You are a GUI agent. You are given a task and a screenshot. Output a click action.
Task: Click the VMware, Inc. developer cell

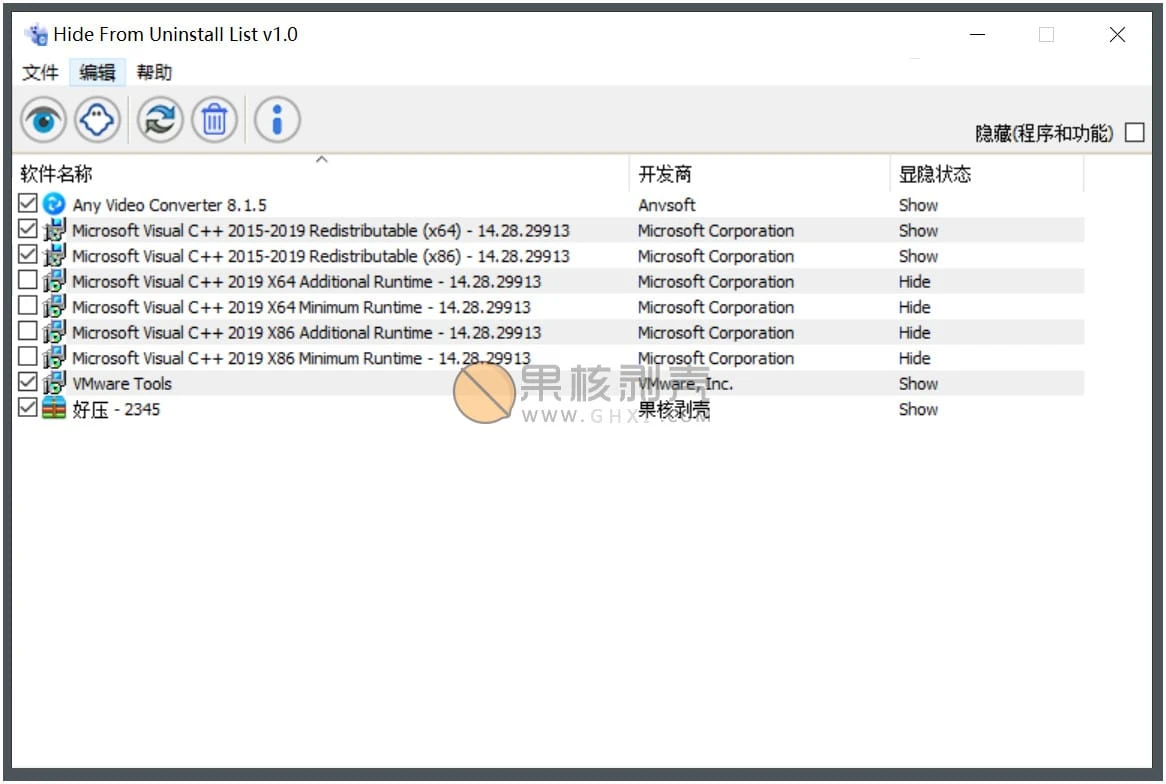pos(686,384)
